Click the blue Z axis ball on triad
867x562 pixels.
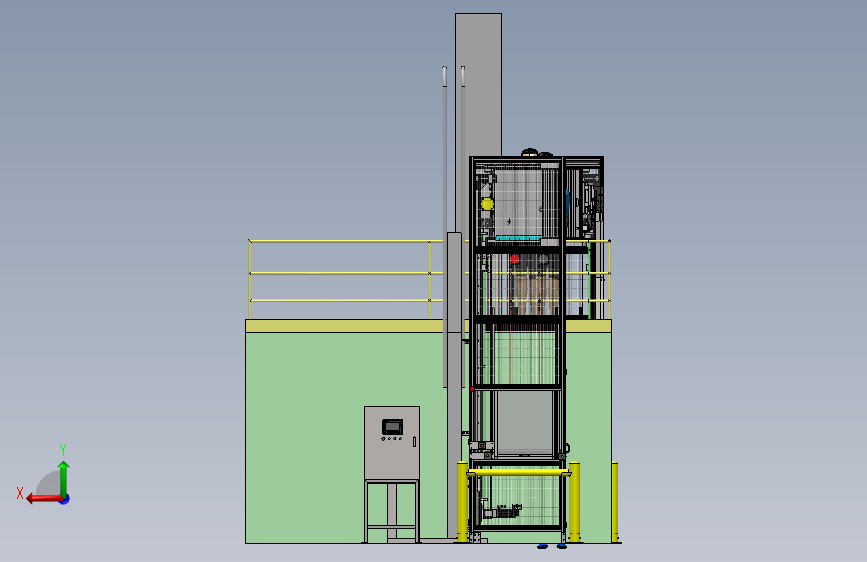pyautogui.click(x=65, y=499)
